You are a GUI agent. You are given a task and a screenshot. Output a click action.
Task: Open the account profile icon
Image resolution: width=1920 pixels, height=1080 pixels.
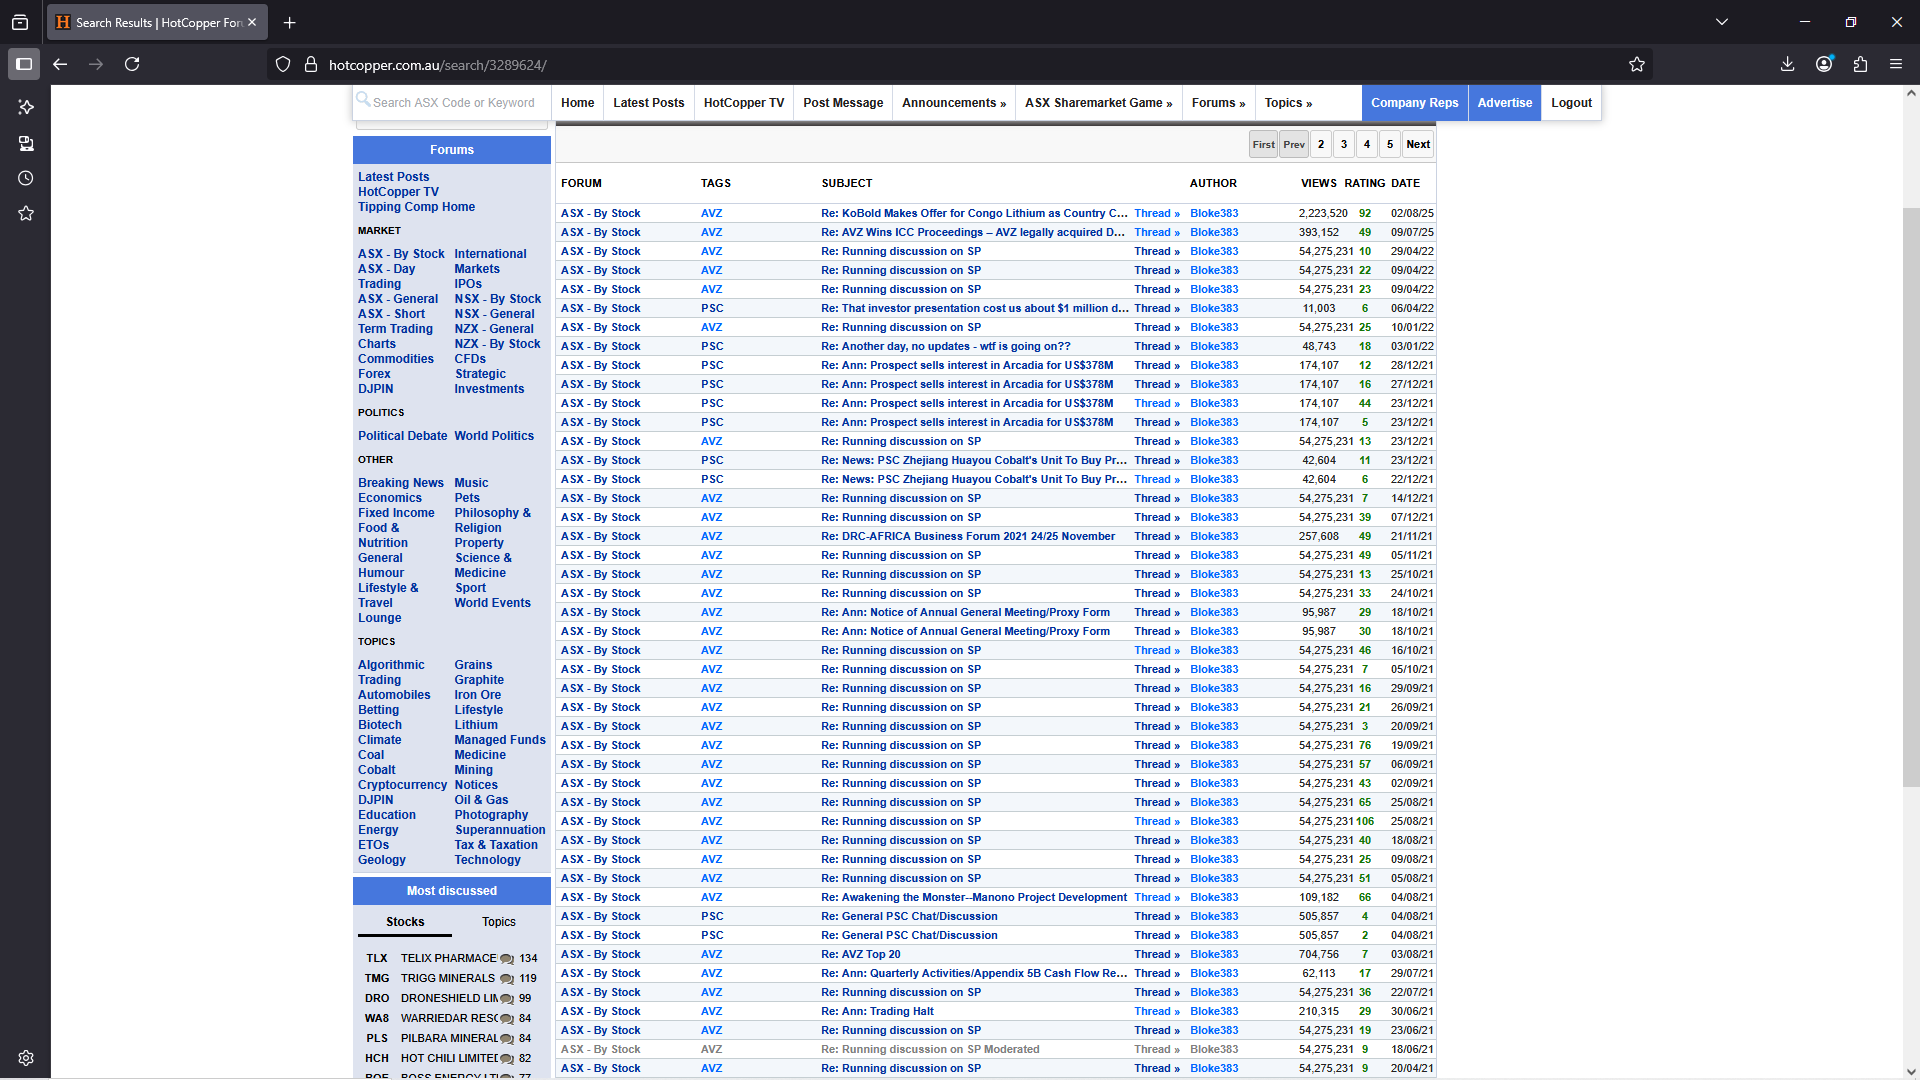point(1824,64)
